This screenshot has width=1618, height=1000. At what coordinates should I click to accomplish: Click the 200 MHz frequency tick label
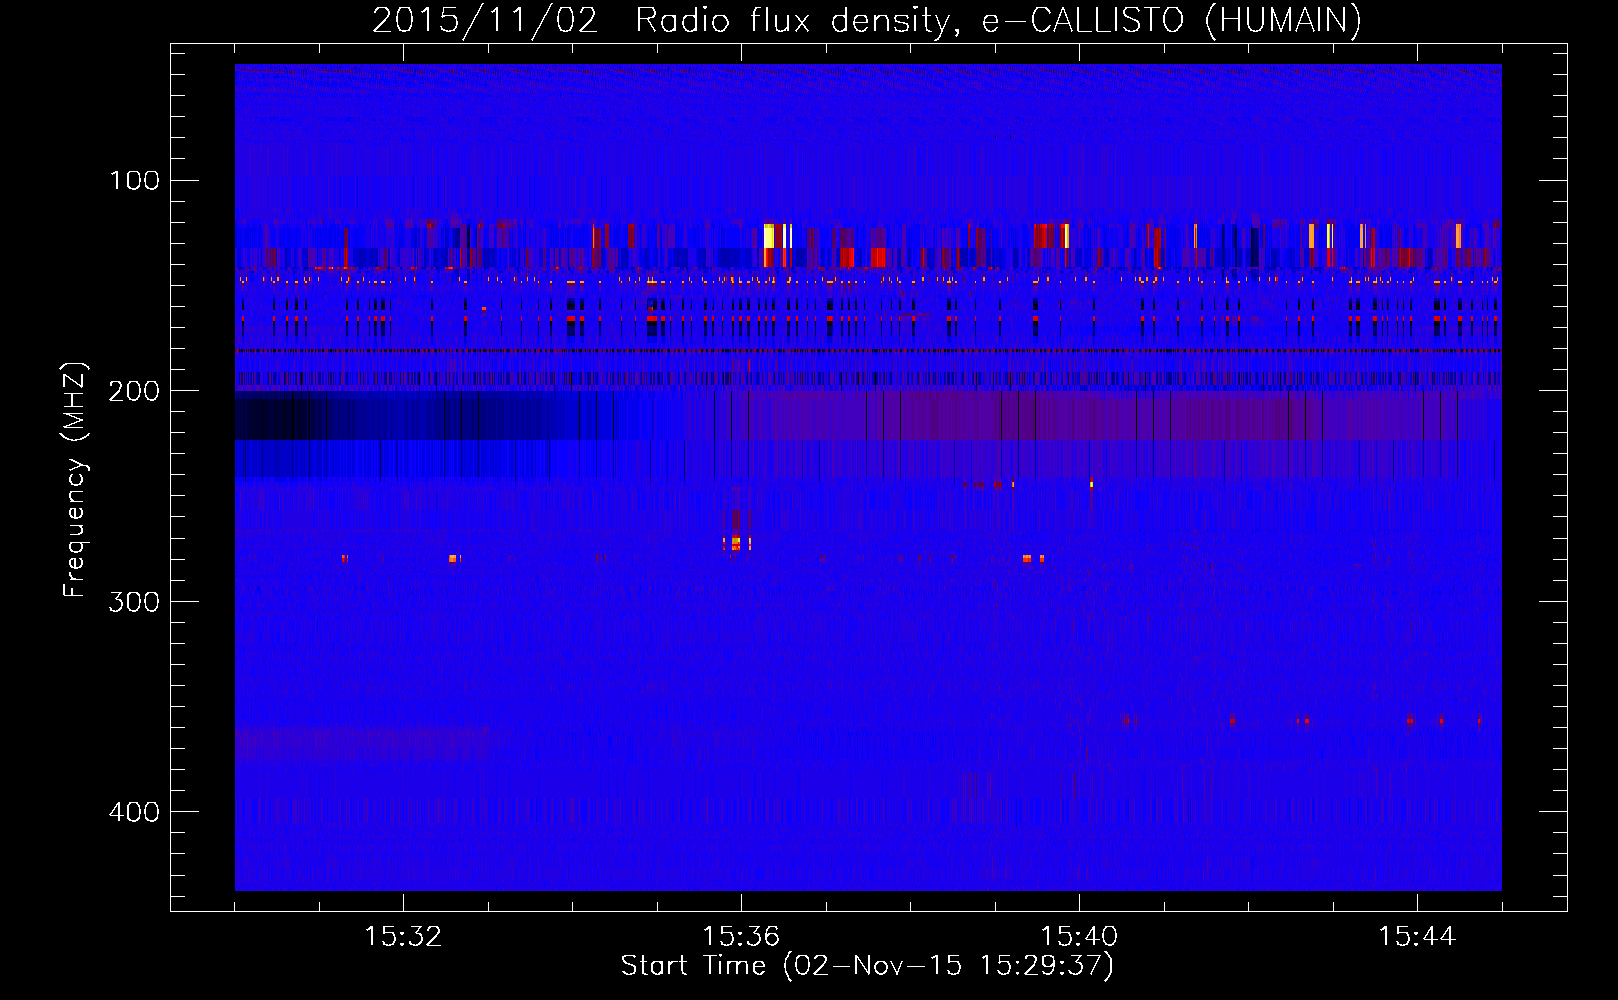(135, 390)
